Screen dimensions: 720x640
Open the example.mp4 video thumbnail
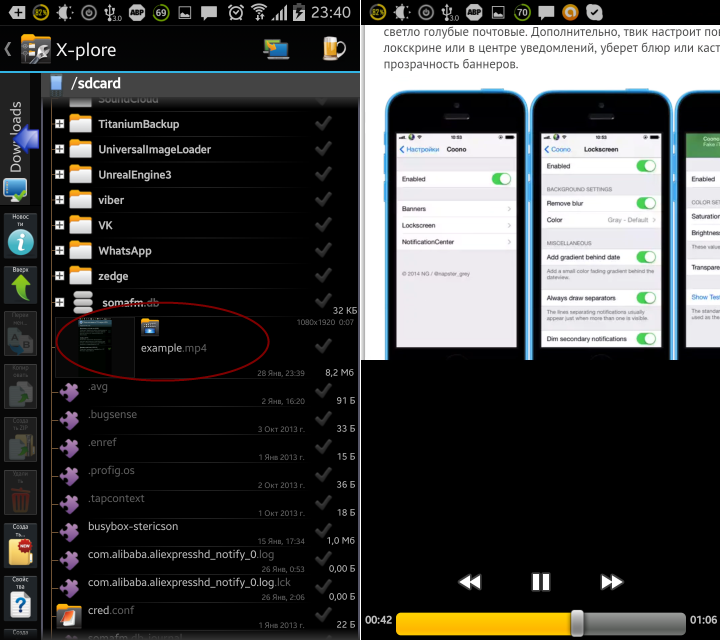96,347
